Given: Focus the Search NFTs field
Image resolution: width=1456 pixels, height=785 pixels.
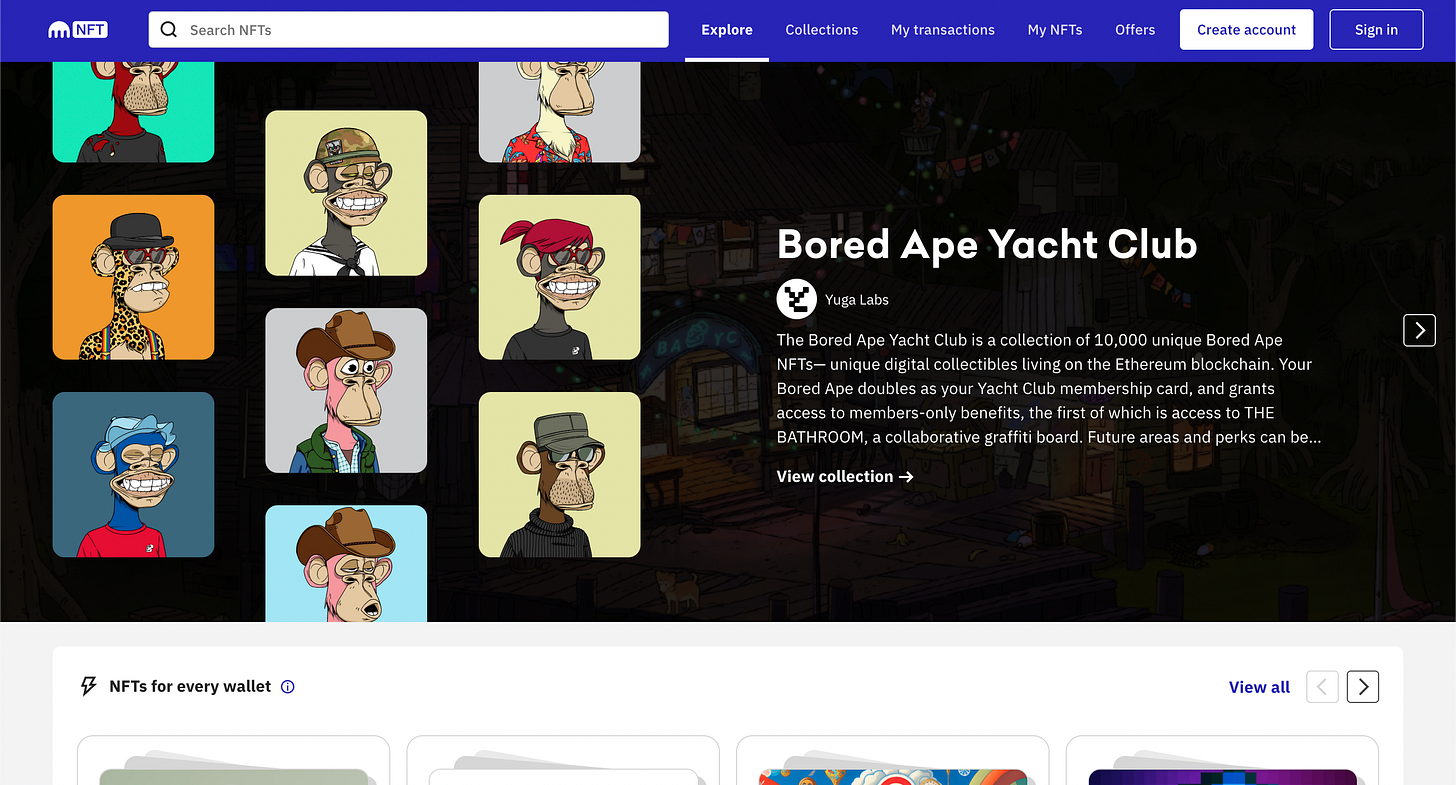Looking at the screenshot, I should (408, 30).
